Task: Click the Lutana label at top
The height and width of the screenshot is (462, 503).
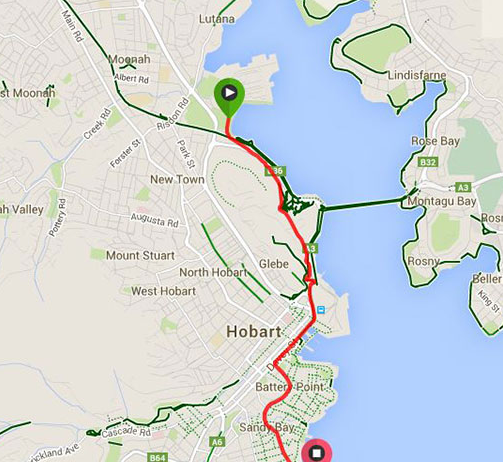Action: click(217, 19)
